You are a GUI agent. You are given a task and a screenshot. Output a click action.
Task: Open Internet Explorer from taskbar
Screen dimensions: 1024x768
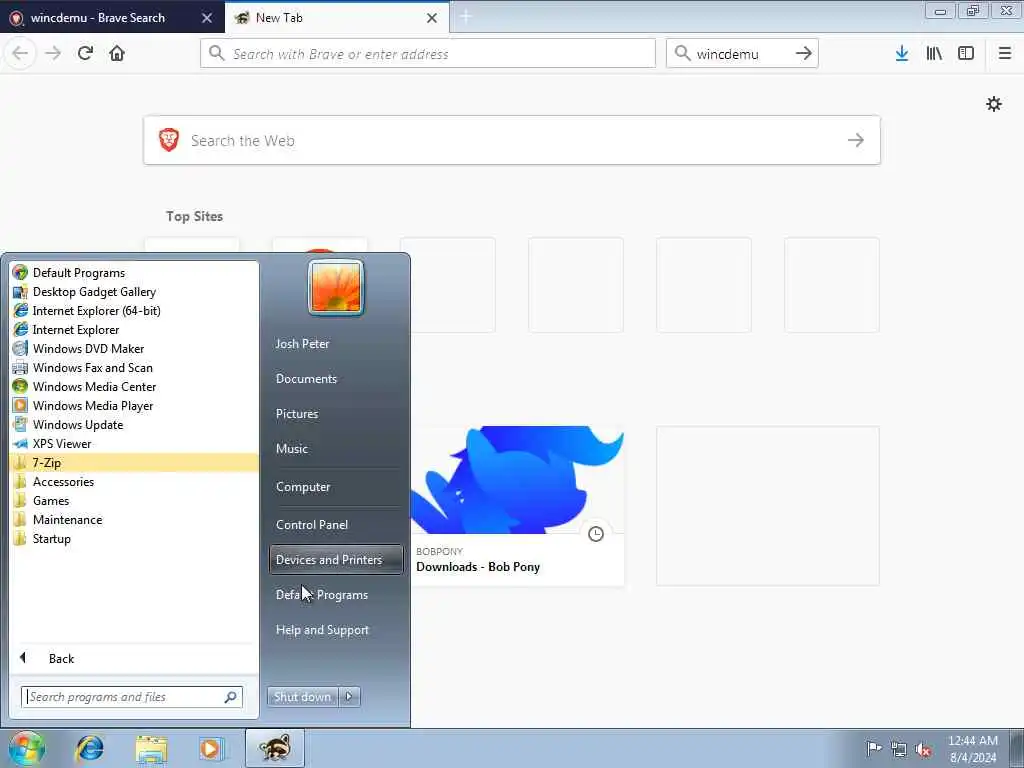click(89, 748)
